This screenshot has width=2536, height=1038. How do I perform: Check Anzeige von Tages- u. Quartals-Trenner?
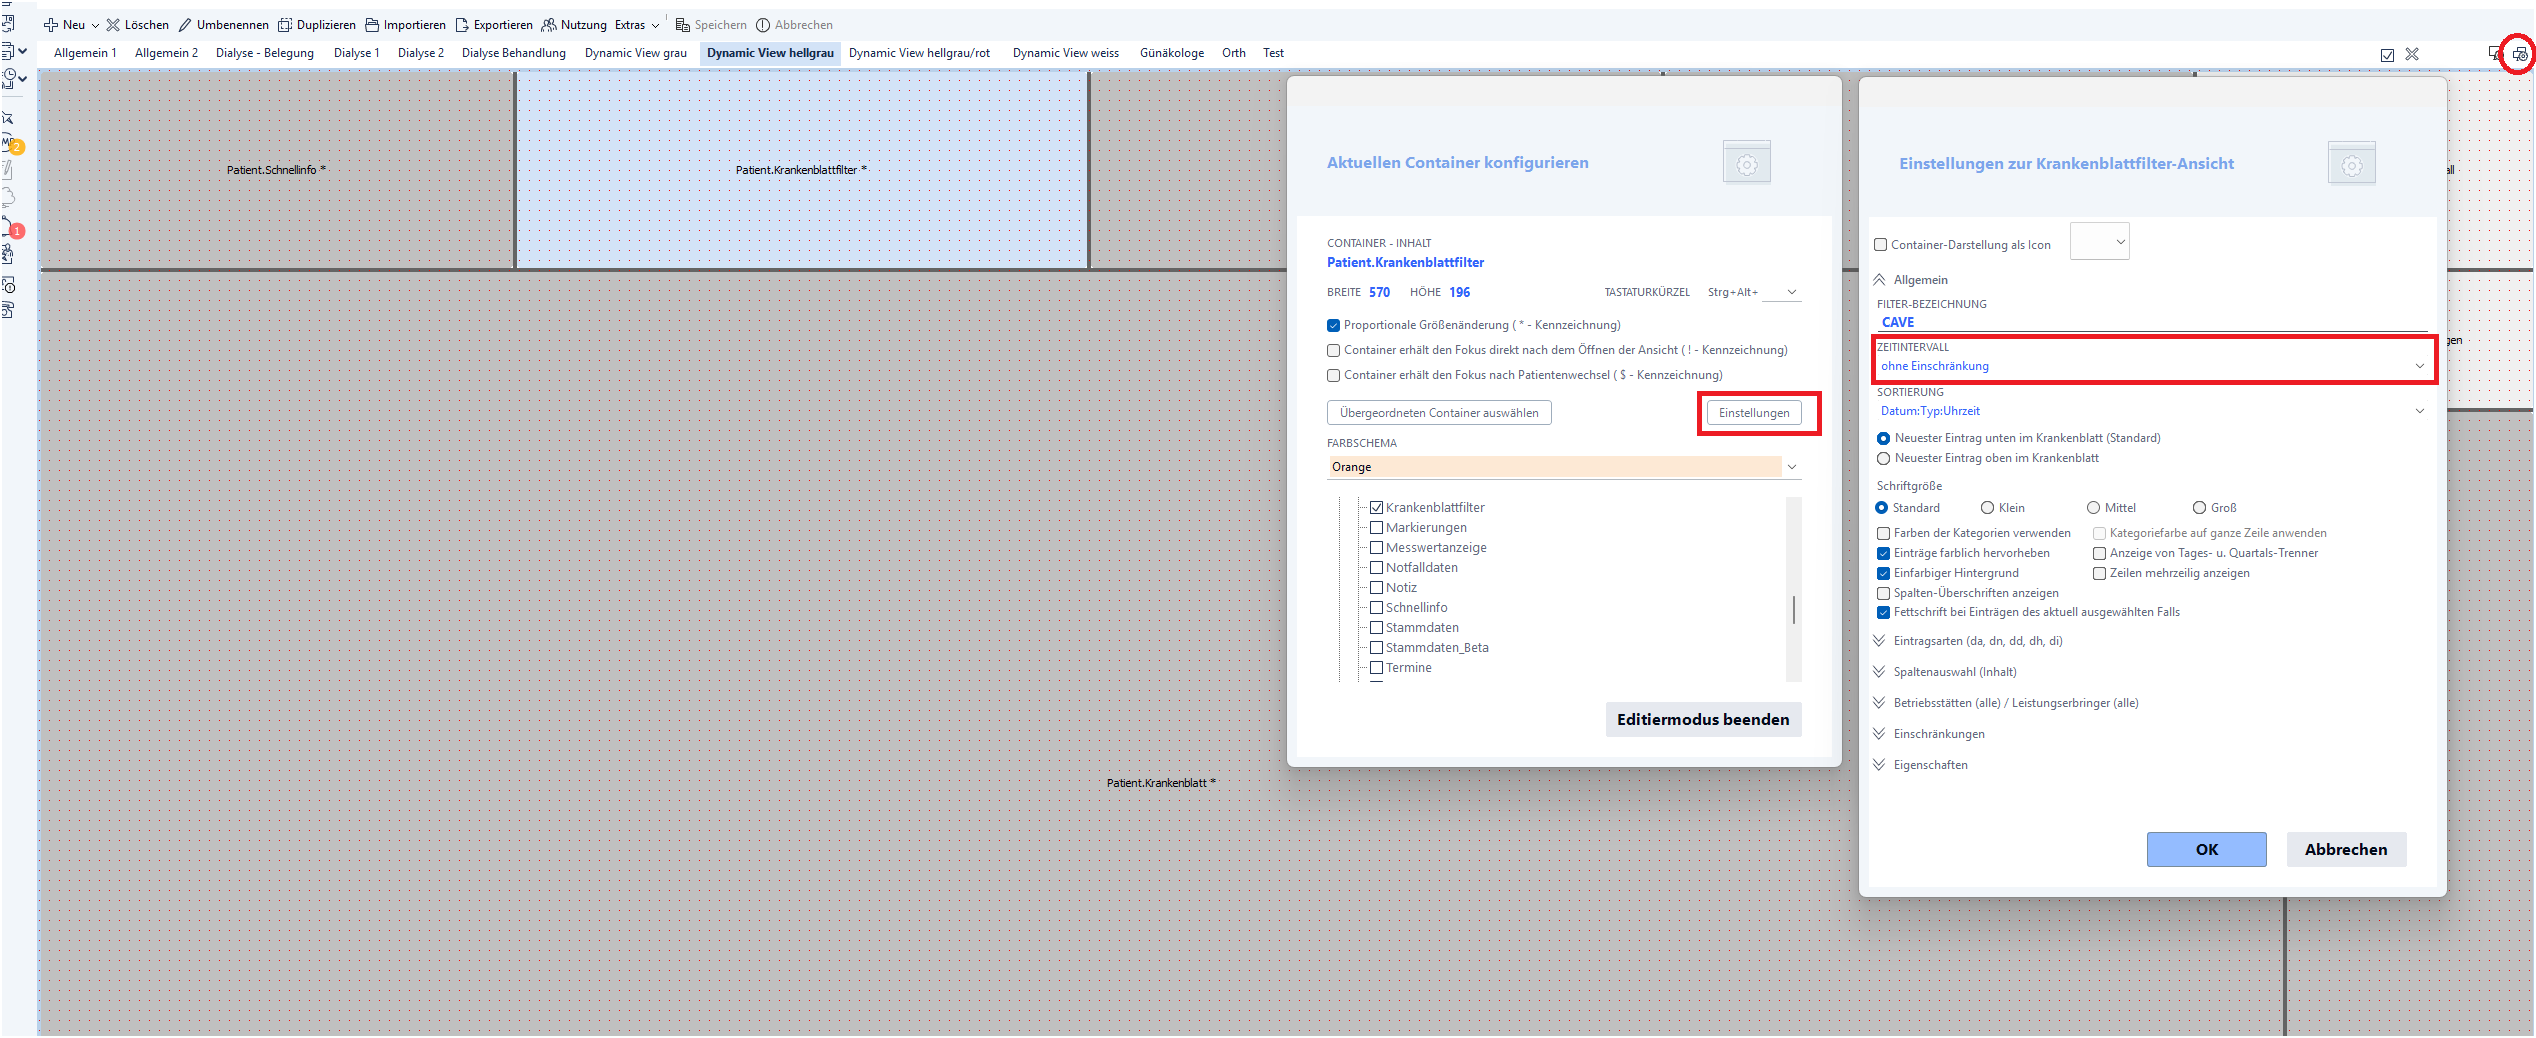[x=2100, y=553]
